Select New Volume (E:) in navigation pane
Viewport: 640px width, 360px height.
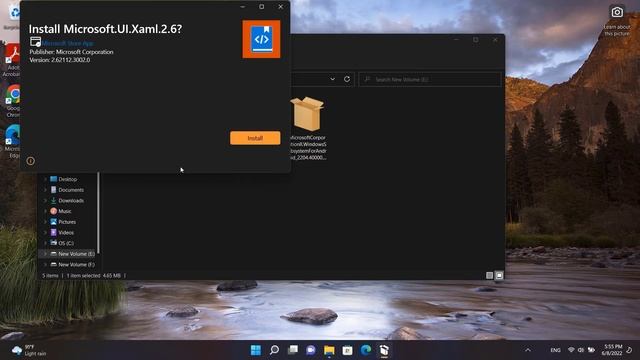coord(68,253)
